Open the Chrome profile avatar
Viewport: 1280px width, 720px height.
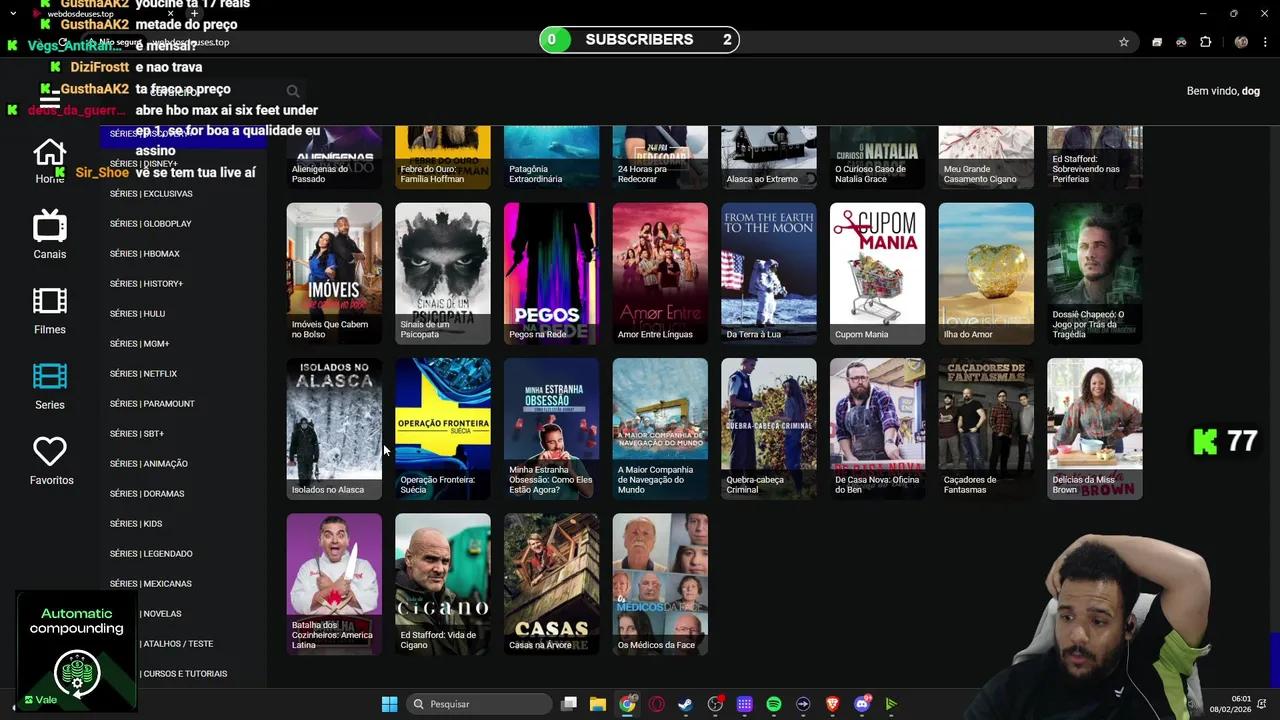1241,42
